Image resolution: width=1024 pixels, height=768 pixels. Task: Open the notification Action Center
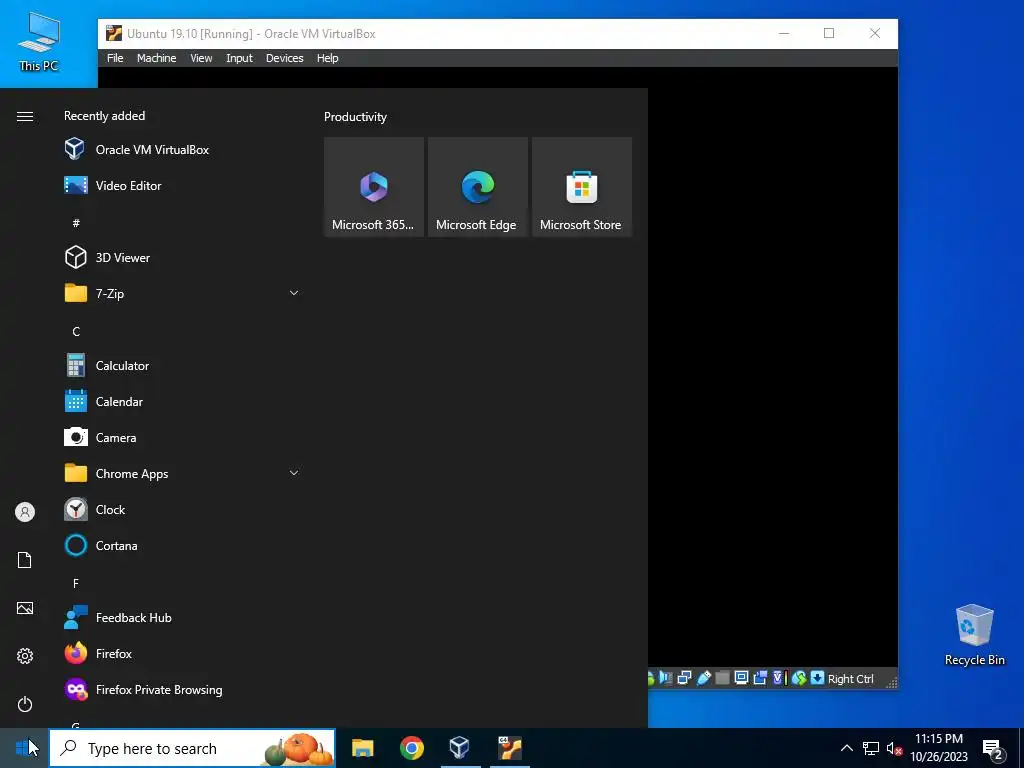[x=993, y=750]
